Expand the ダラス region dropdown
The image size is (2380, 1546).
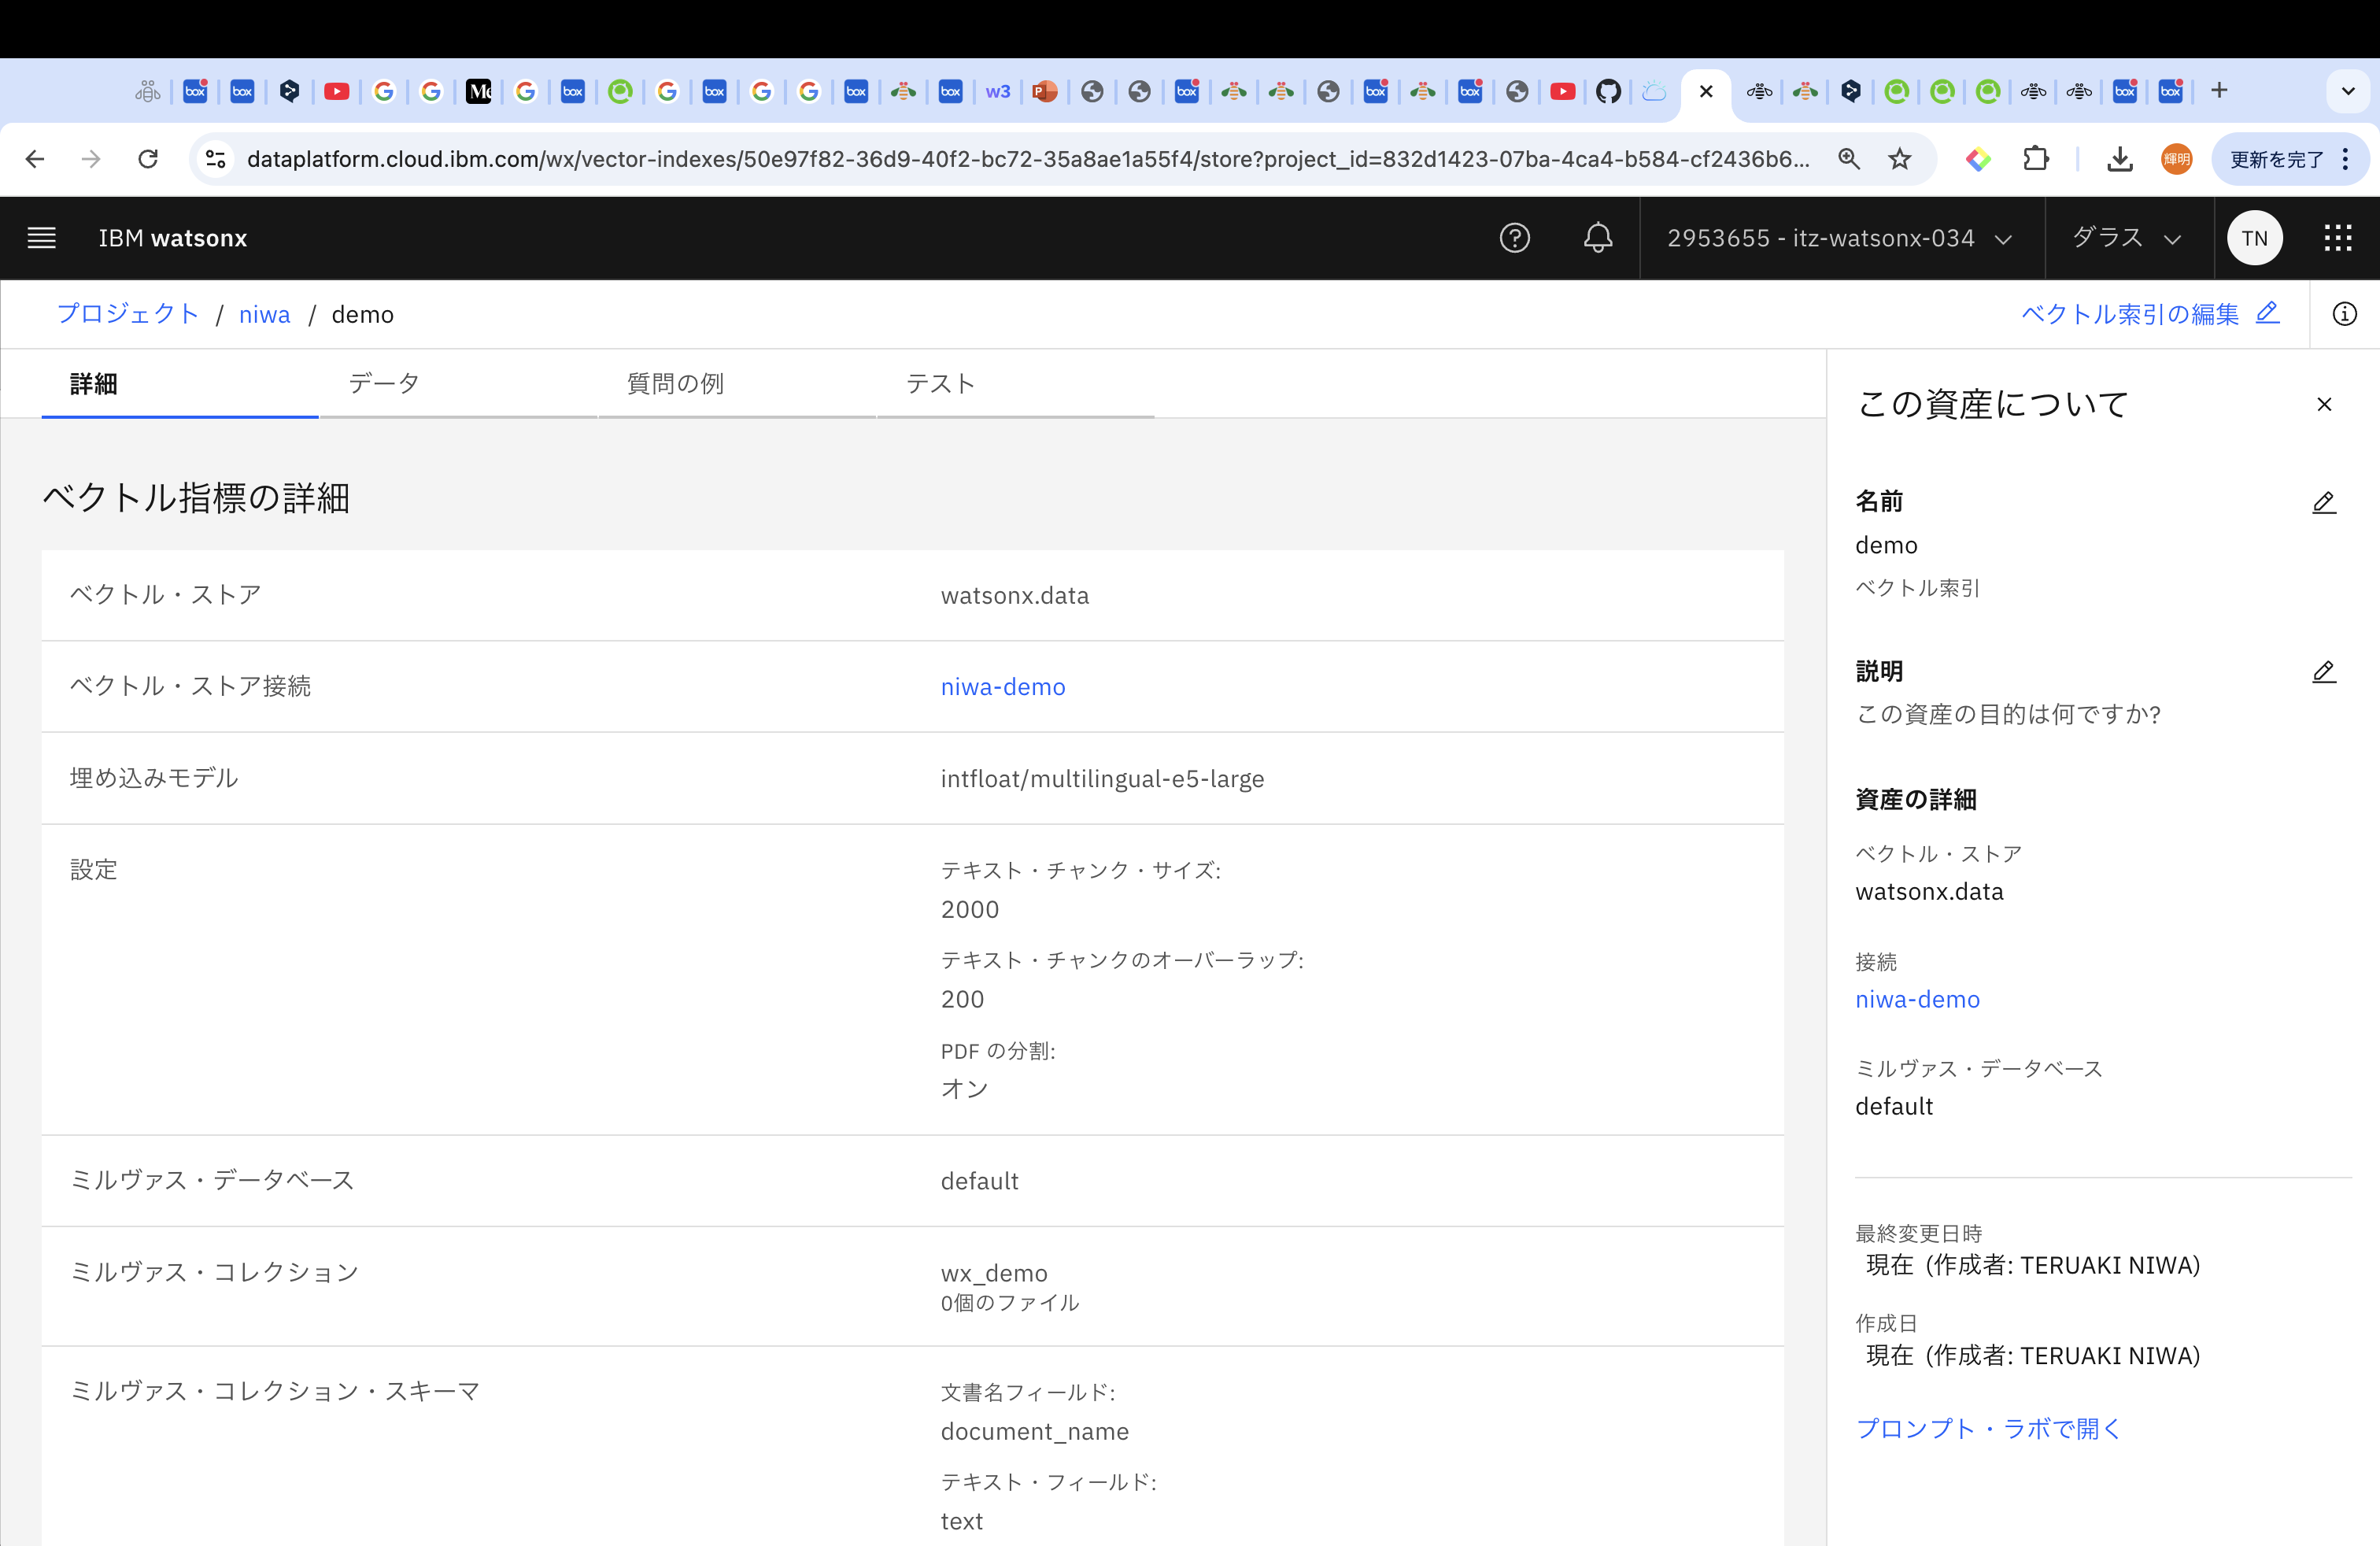pyautogui.click(x=2126, y=238)
